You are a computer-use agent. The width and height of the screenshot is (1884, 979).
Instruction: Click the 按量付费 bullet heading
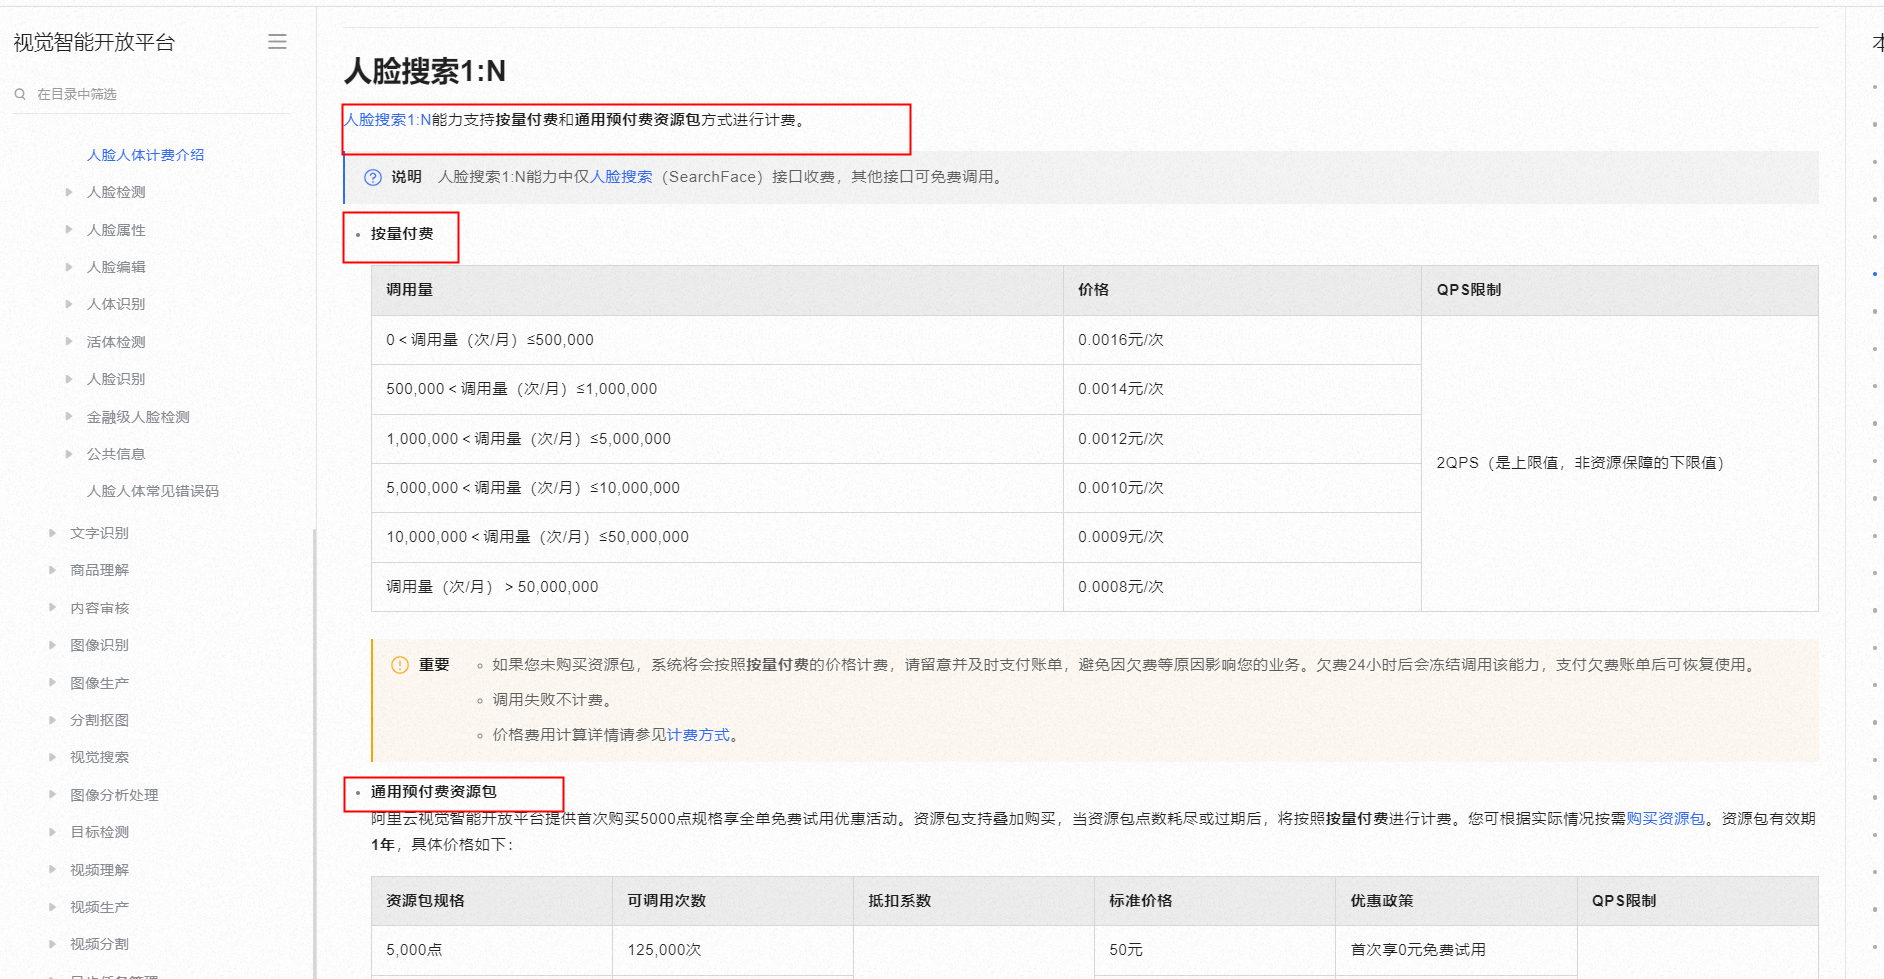(x=402, y=234)
